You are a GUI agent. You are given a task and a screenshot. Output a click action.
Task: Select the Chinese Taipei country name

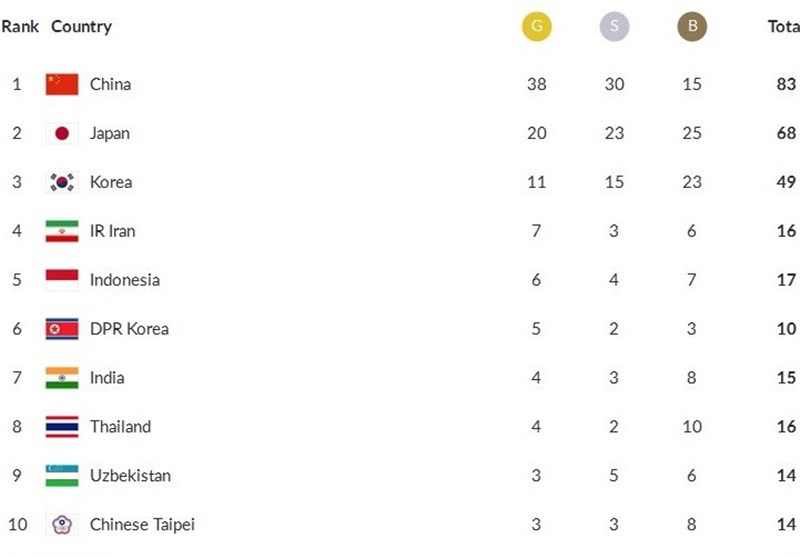coord(142,525)
